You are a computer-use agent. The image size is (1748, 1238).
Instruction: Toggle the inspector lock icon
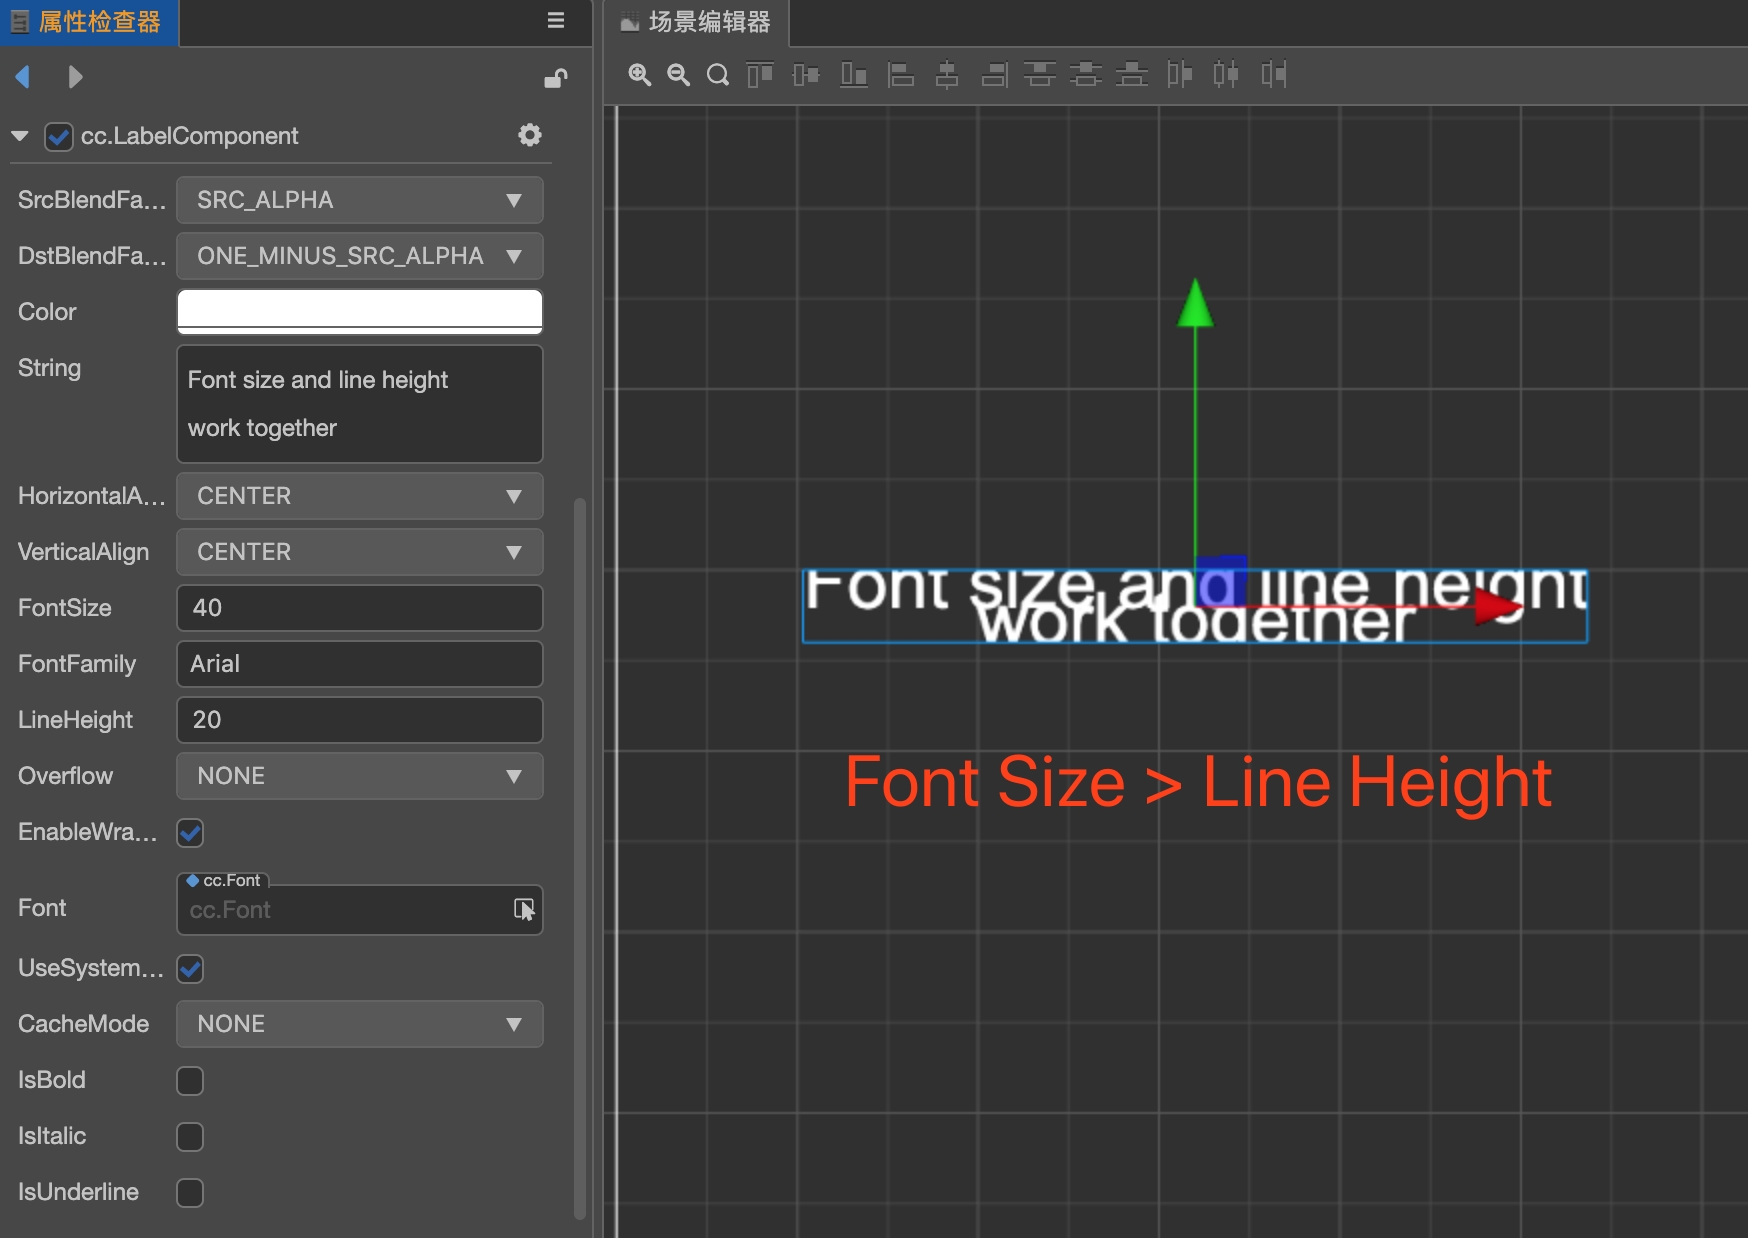coord(555,78)
